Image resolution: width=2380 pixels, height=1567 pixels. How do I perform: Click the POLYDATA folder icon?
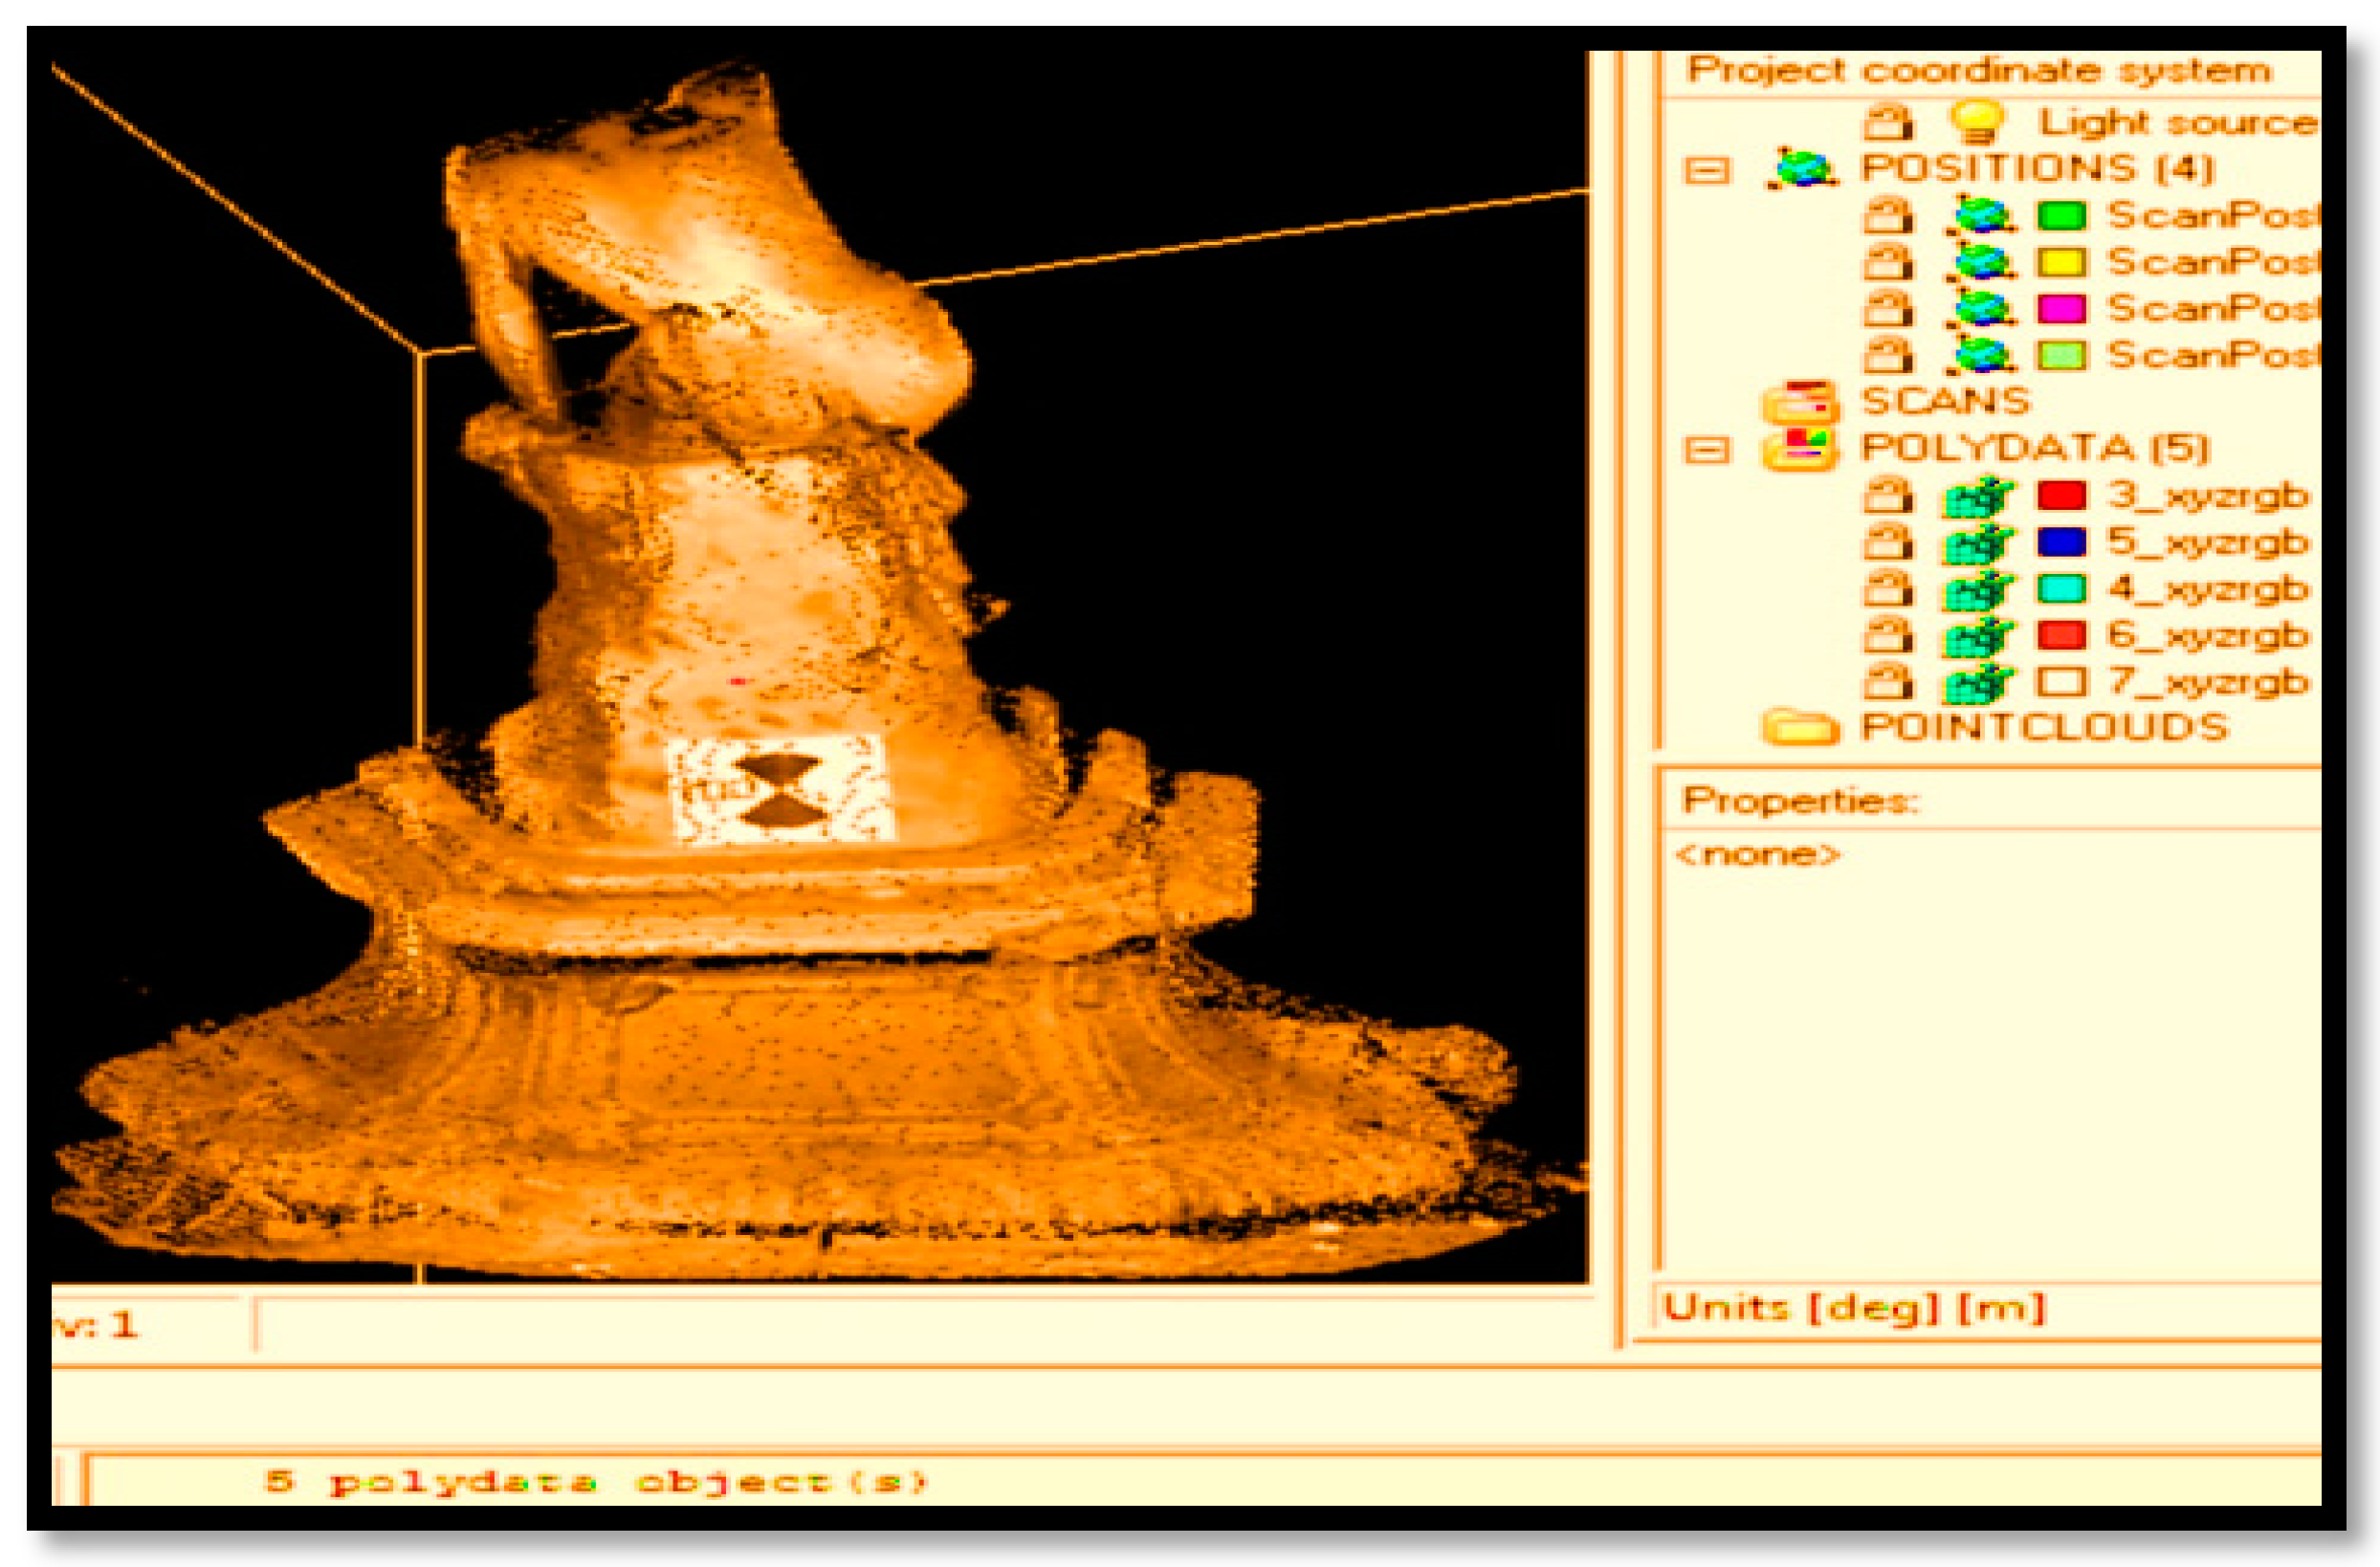click(x=1800, y=449)
